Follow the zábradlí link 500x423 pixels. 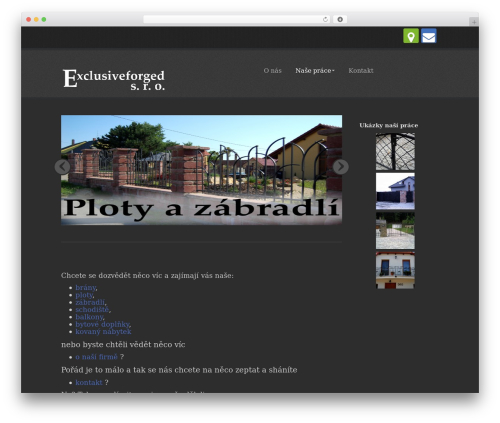(x=90, y=302)
